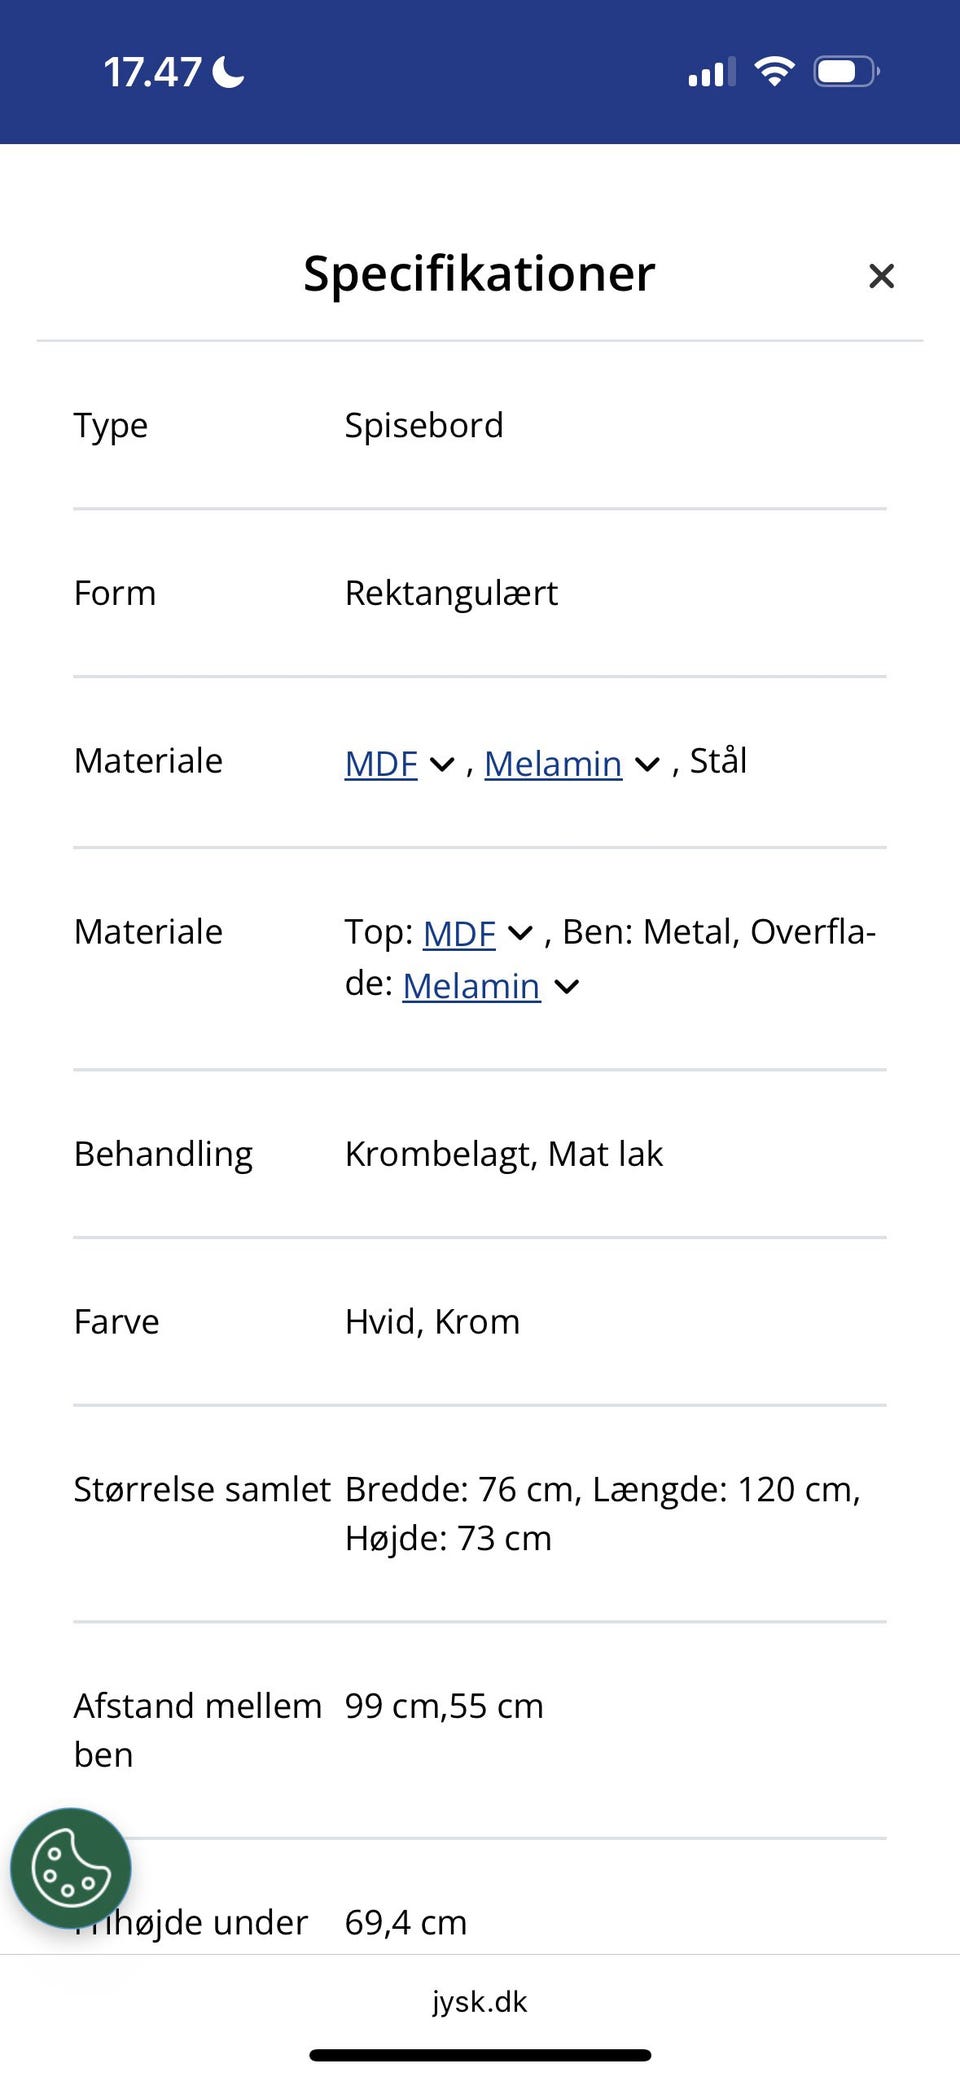The image size is (960, 2081).
Task: Select the Type row value Spisebord
Action: [424, 425]
